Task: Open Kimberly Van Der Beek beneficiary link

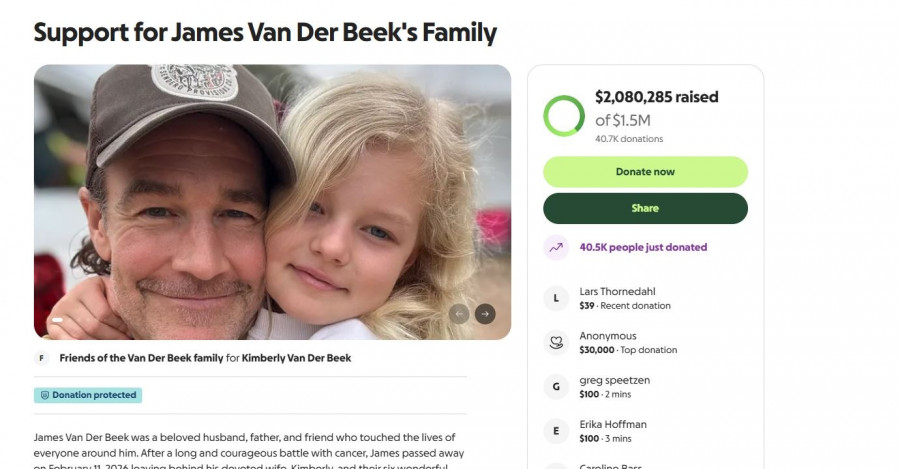Action: [x=296, y=358]
